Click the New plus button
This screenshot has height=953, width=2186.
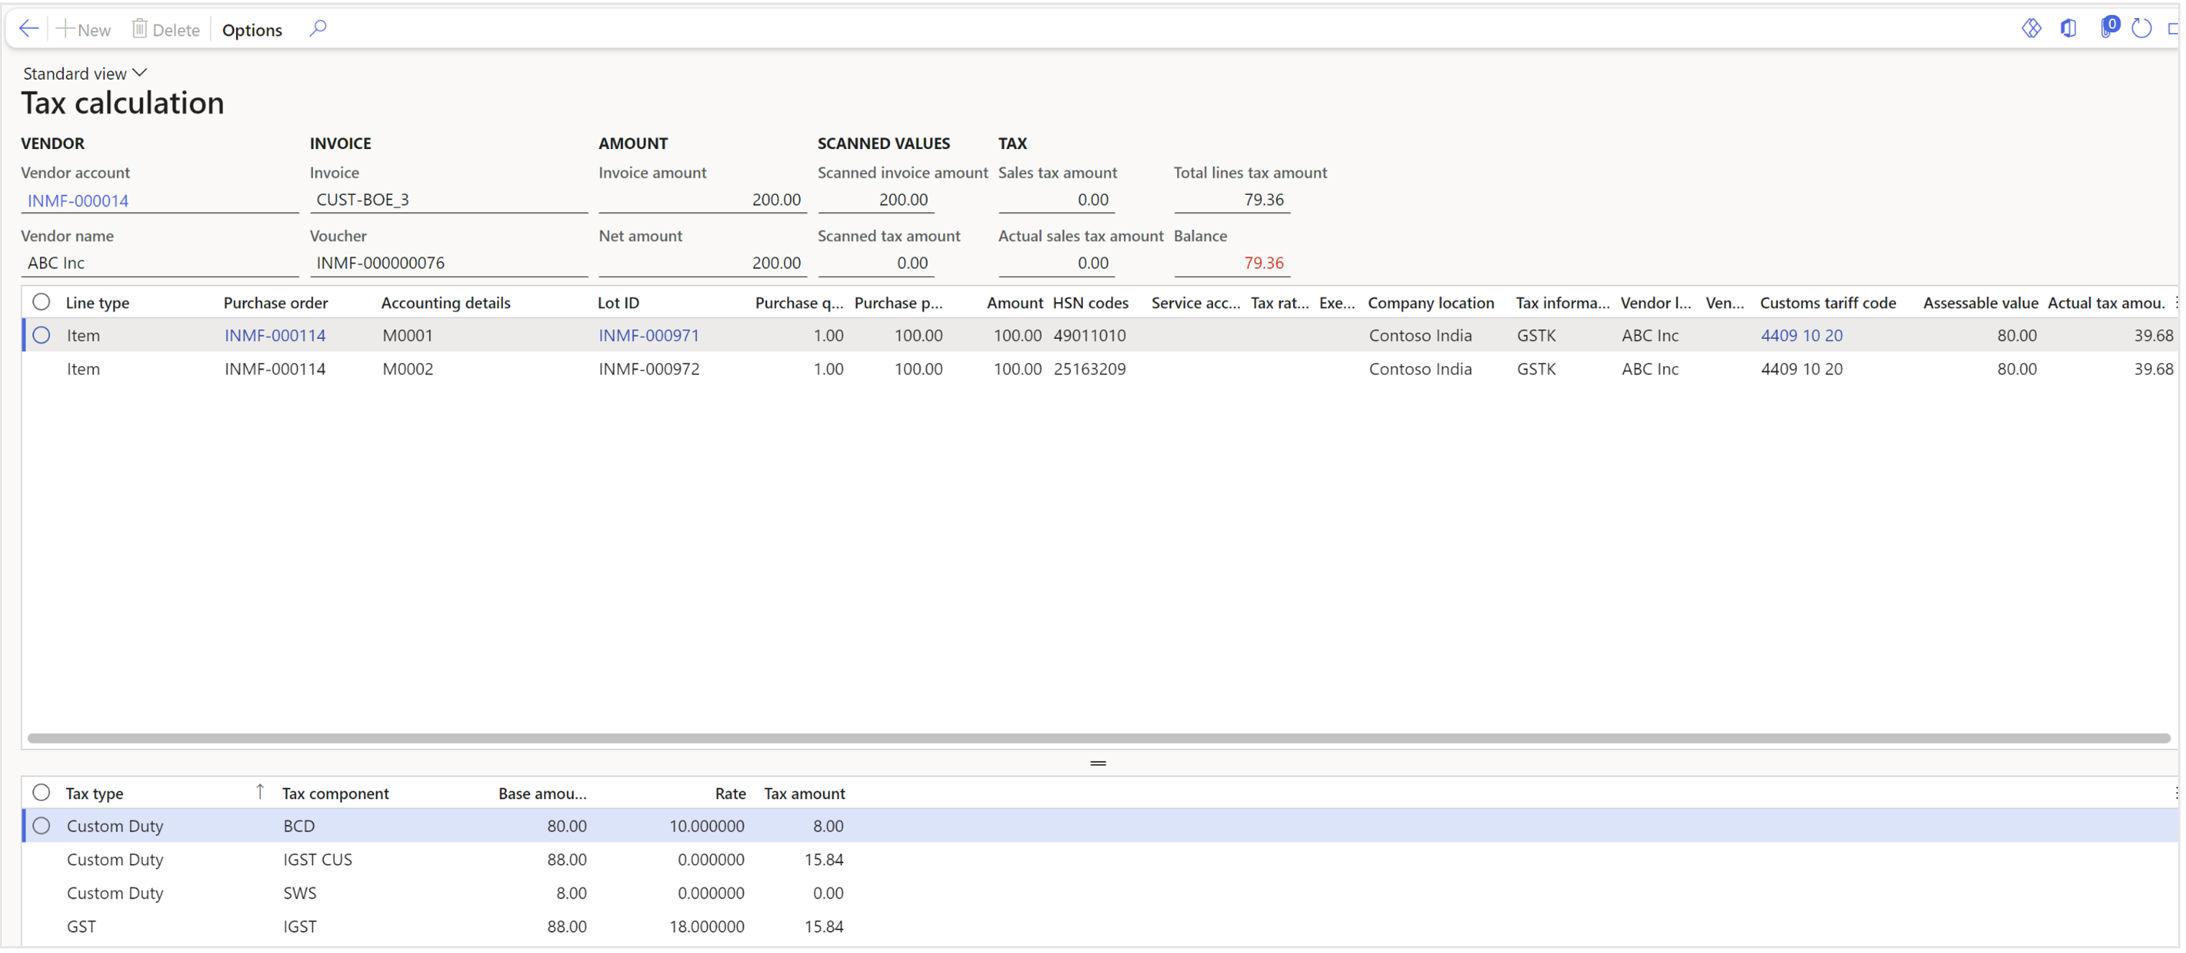(84, 29)
